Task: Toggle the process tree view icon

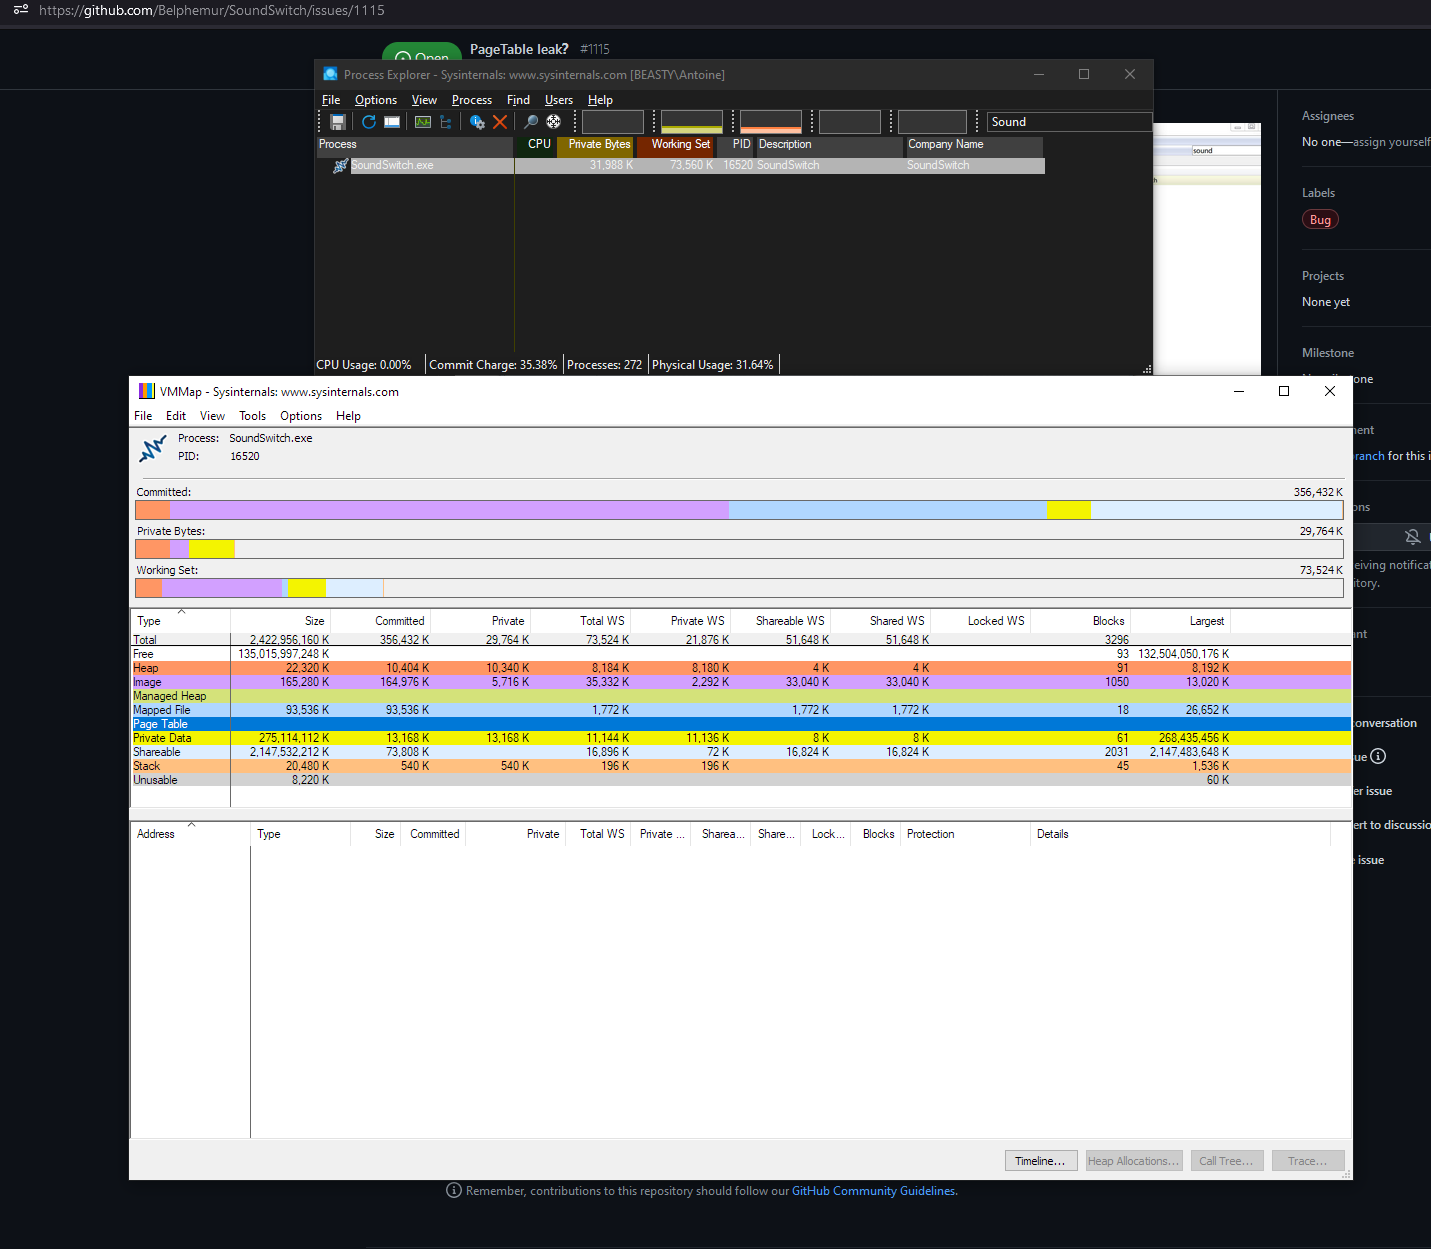Action: 446,122
